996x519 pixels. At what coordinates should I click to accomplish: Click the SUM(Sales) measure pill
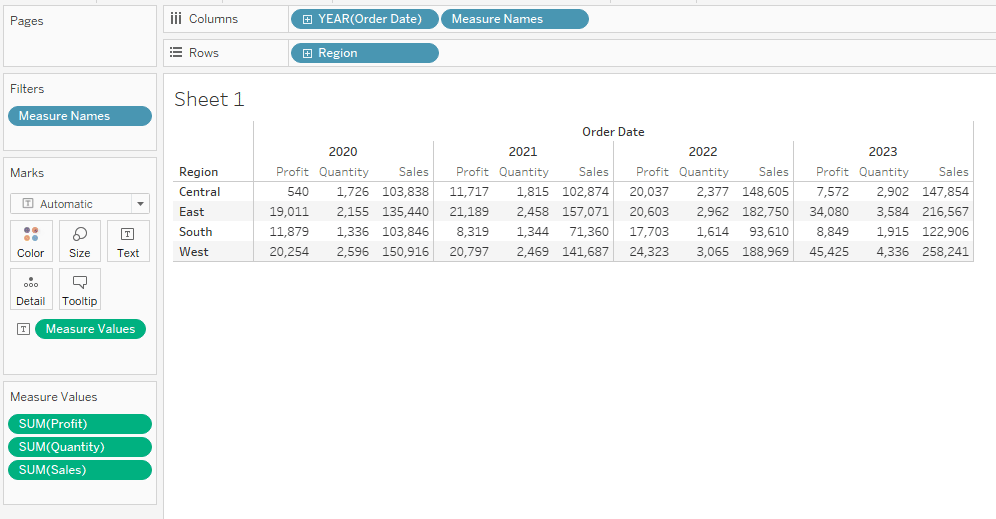pos(80,470)
